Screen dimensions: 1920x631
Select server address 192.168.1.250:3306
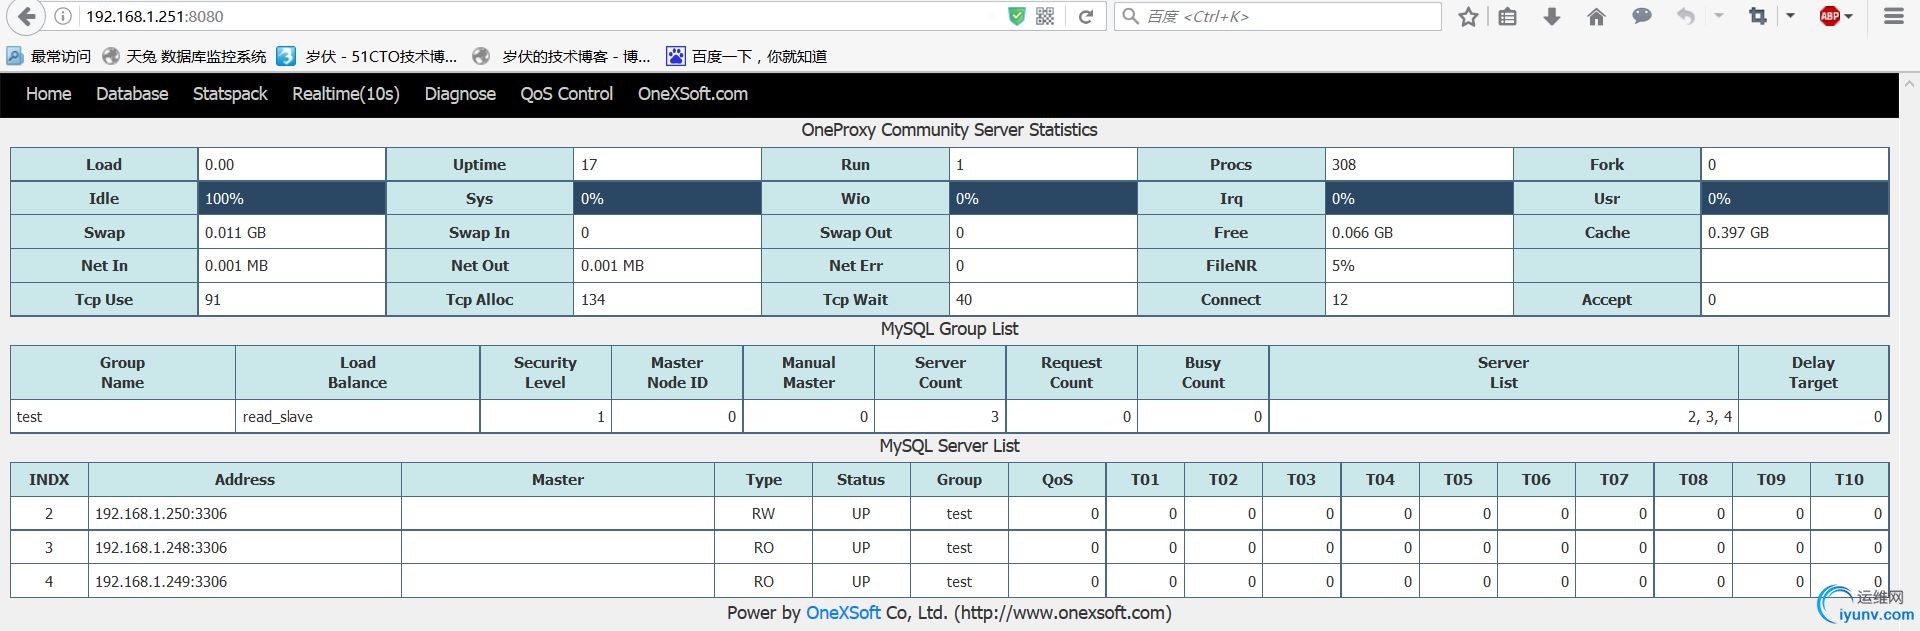coord(161,514)
